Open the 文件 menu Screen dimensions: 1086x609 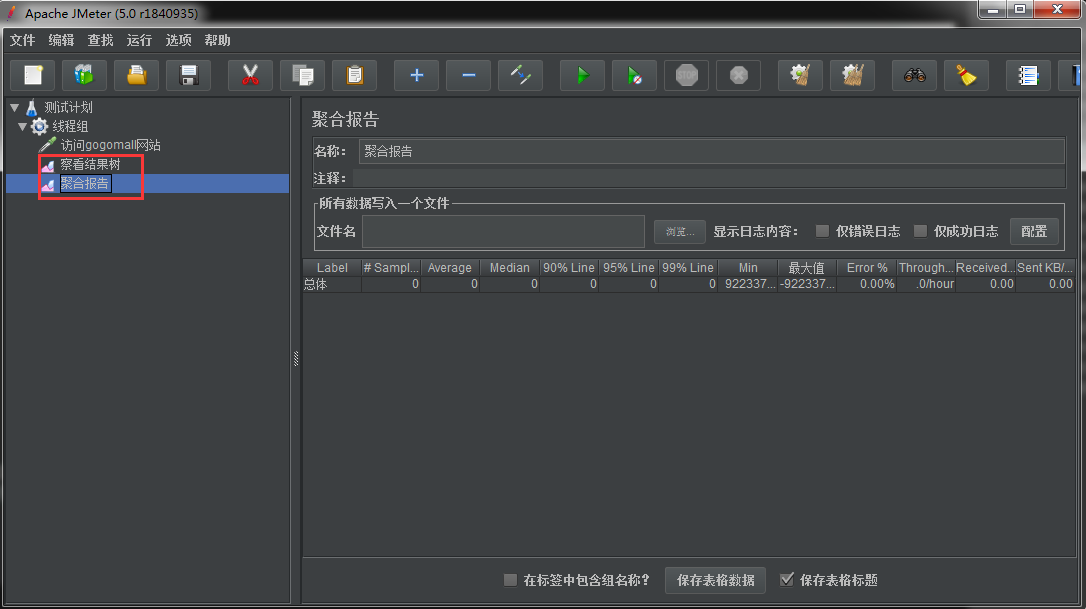click(22, 40)
